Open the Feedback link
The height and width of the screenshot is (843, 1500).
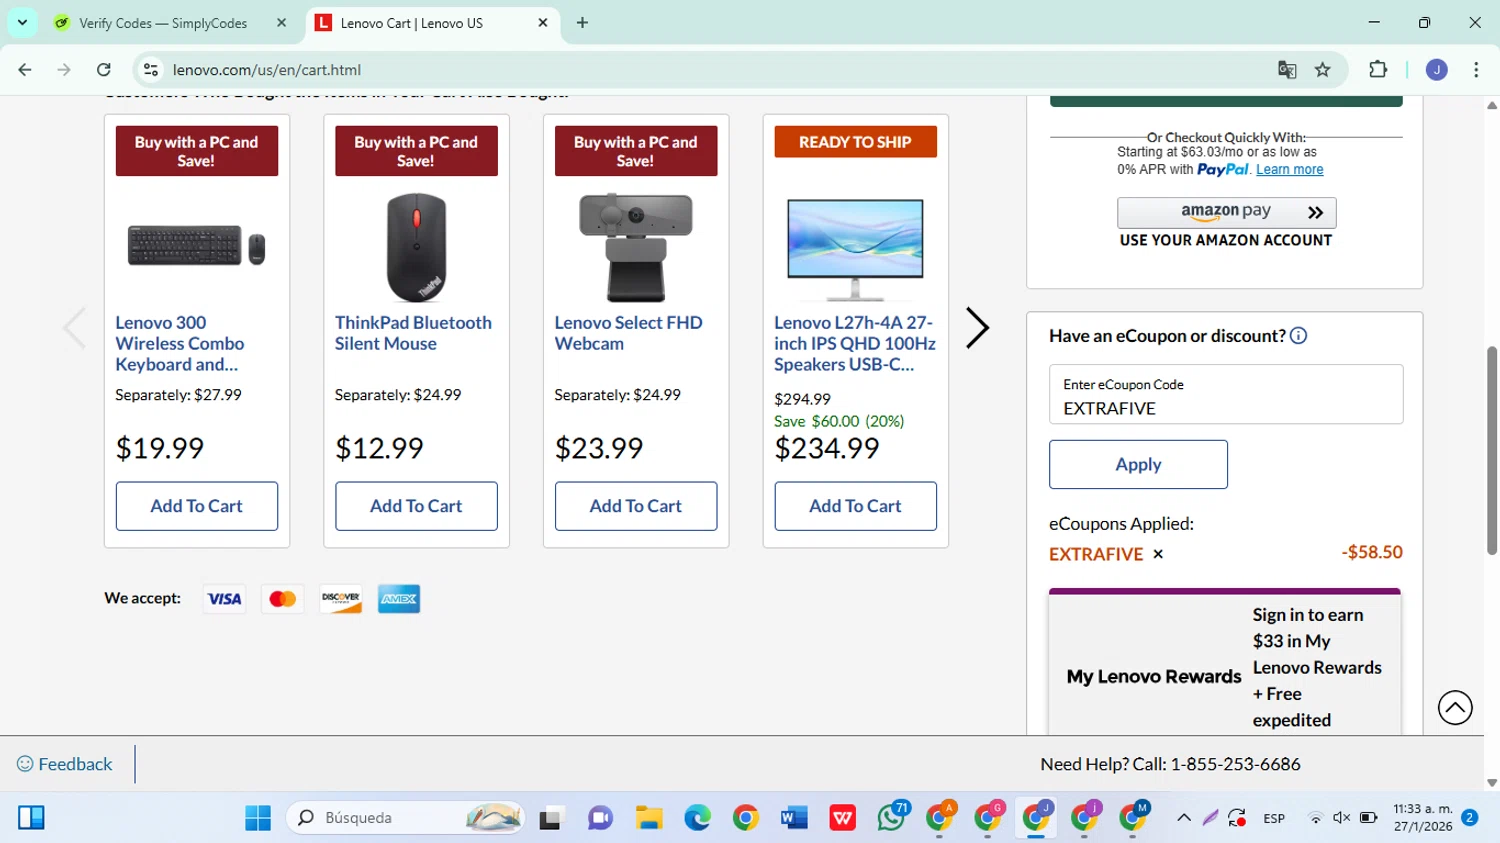point(65,764)
